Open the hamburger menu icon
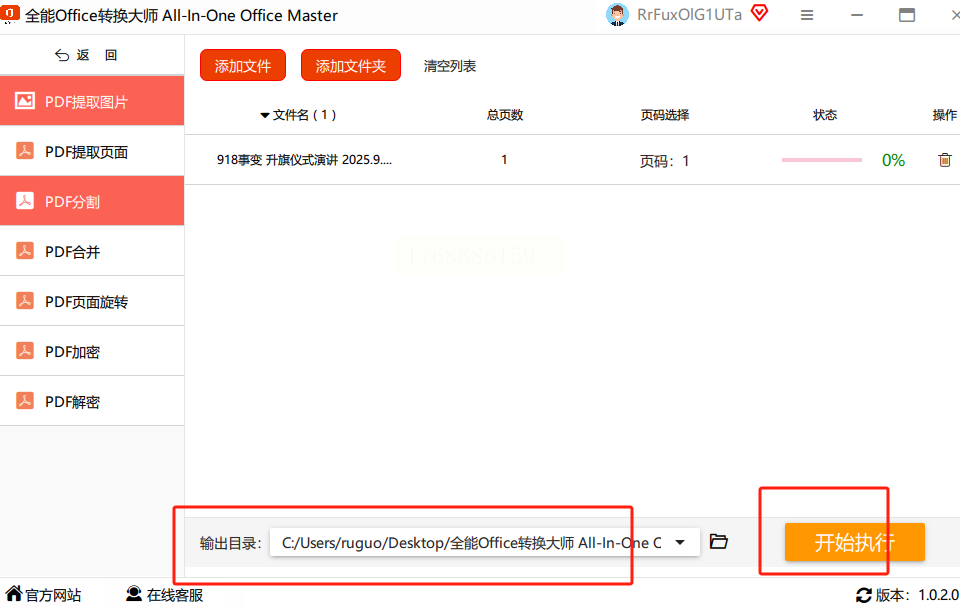This screenshot has width=960, height=616. (807, 15)
